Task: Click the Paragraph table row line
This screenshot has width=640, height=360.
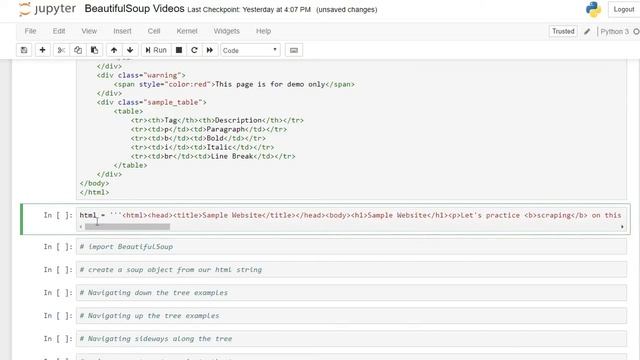Action: pos(209,129)
